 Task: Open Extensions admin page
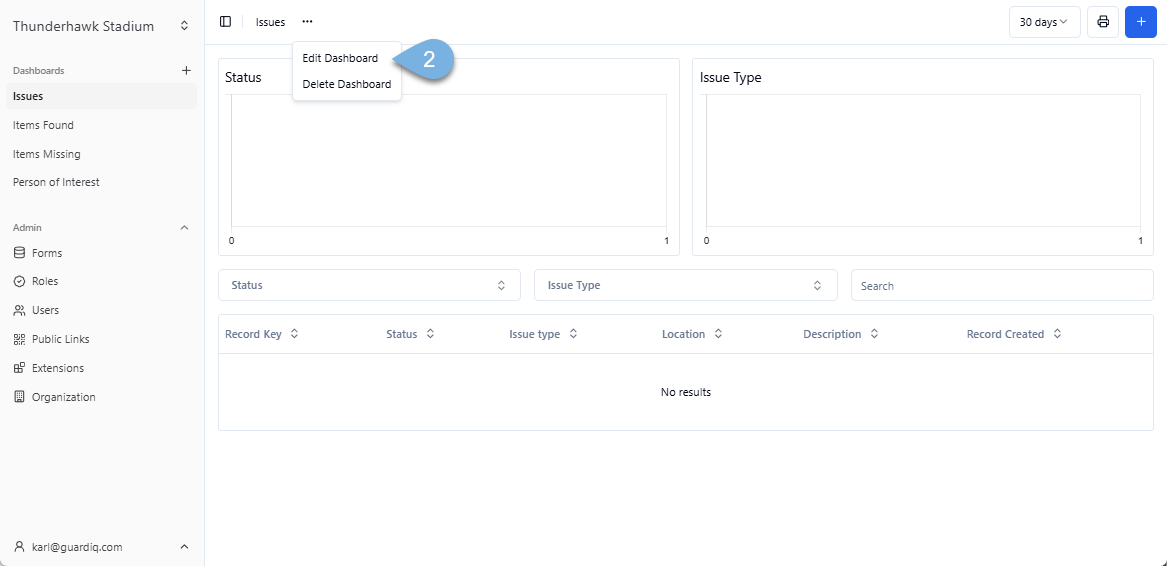[x=58, y=368]
